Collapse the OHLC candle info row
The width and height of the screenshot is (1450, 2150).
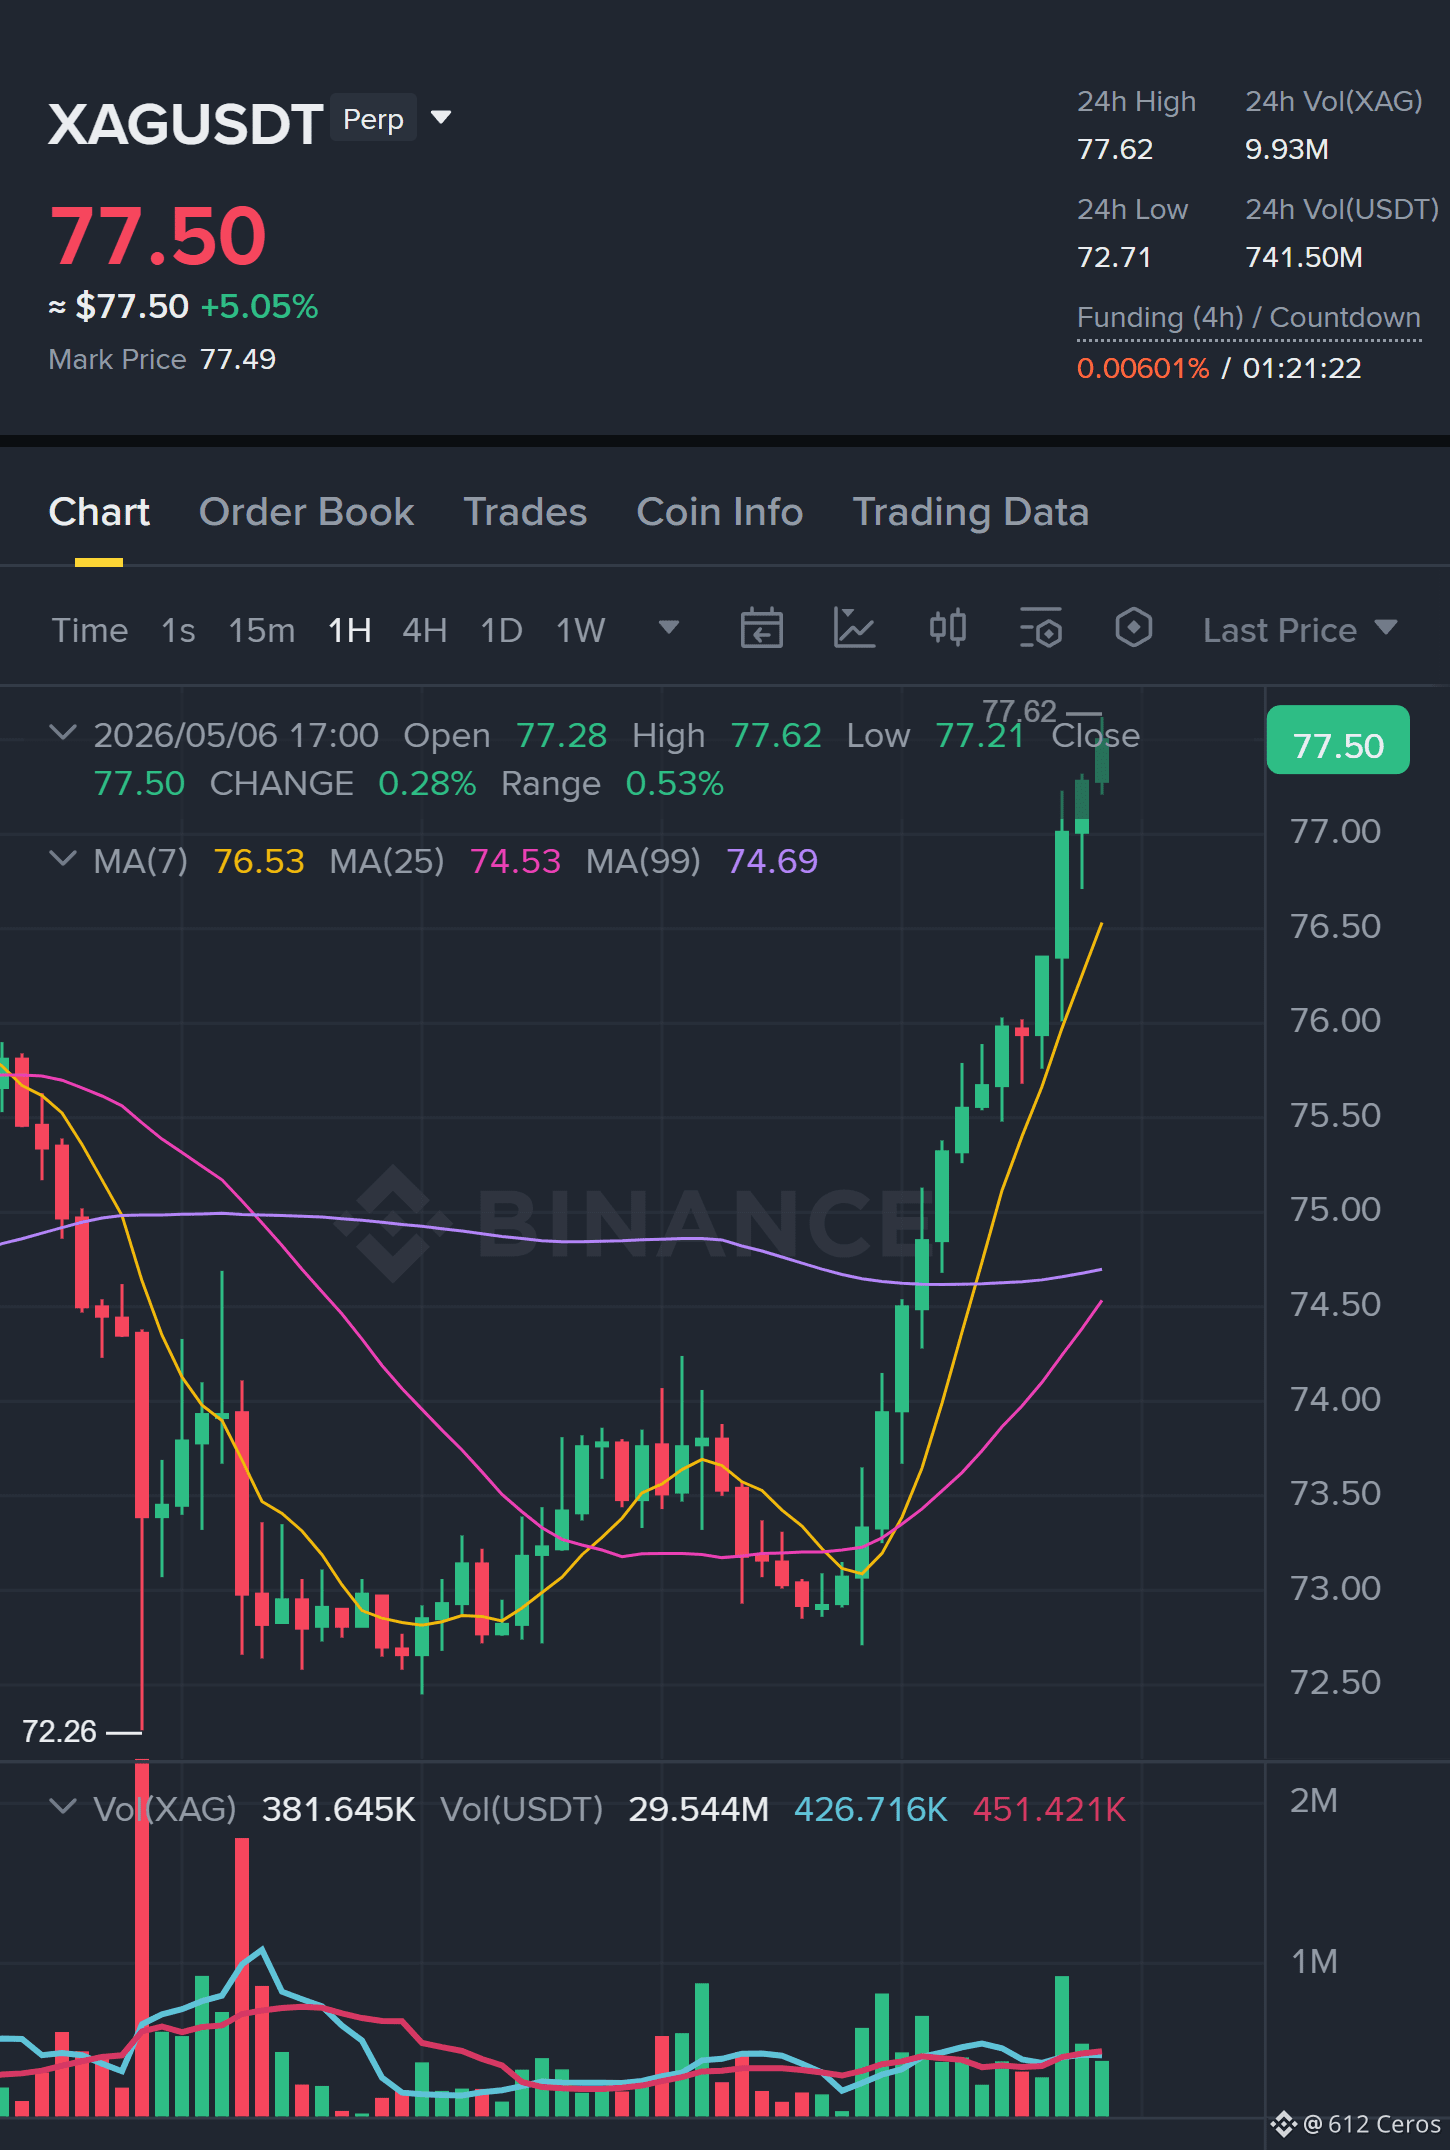[63, 733]
